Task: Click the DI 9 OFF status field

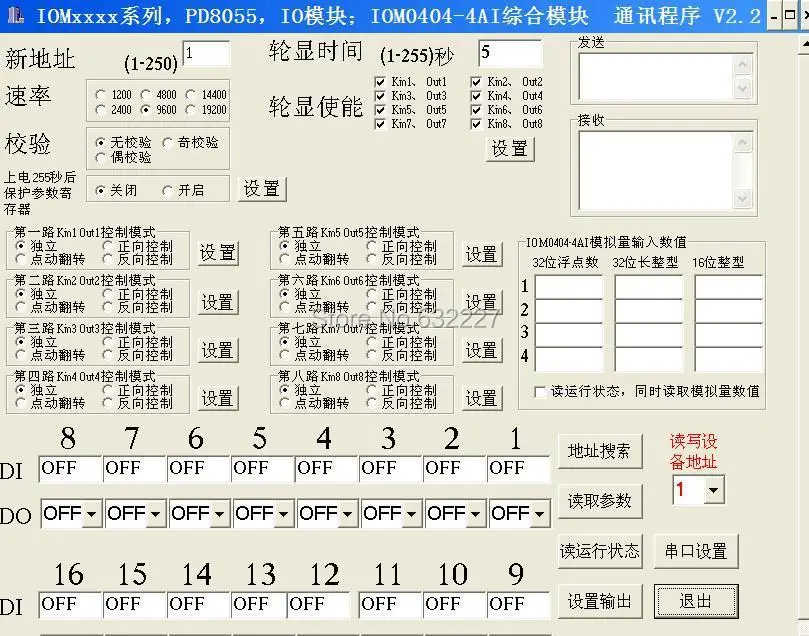Action: [x=518, y=605]
